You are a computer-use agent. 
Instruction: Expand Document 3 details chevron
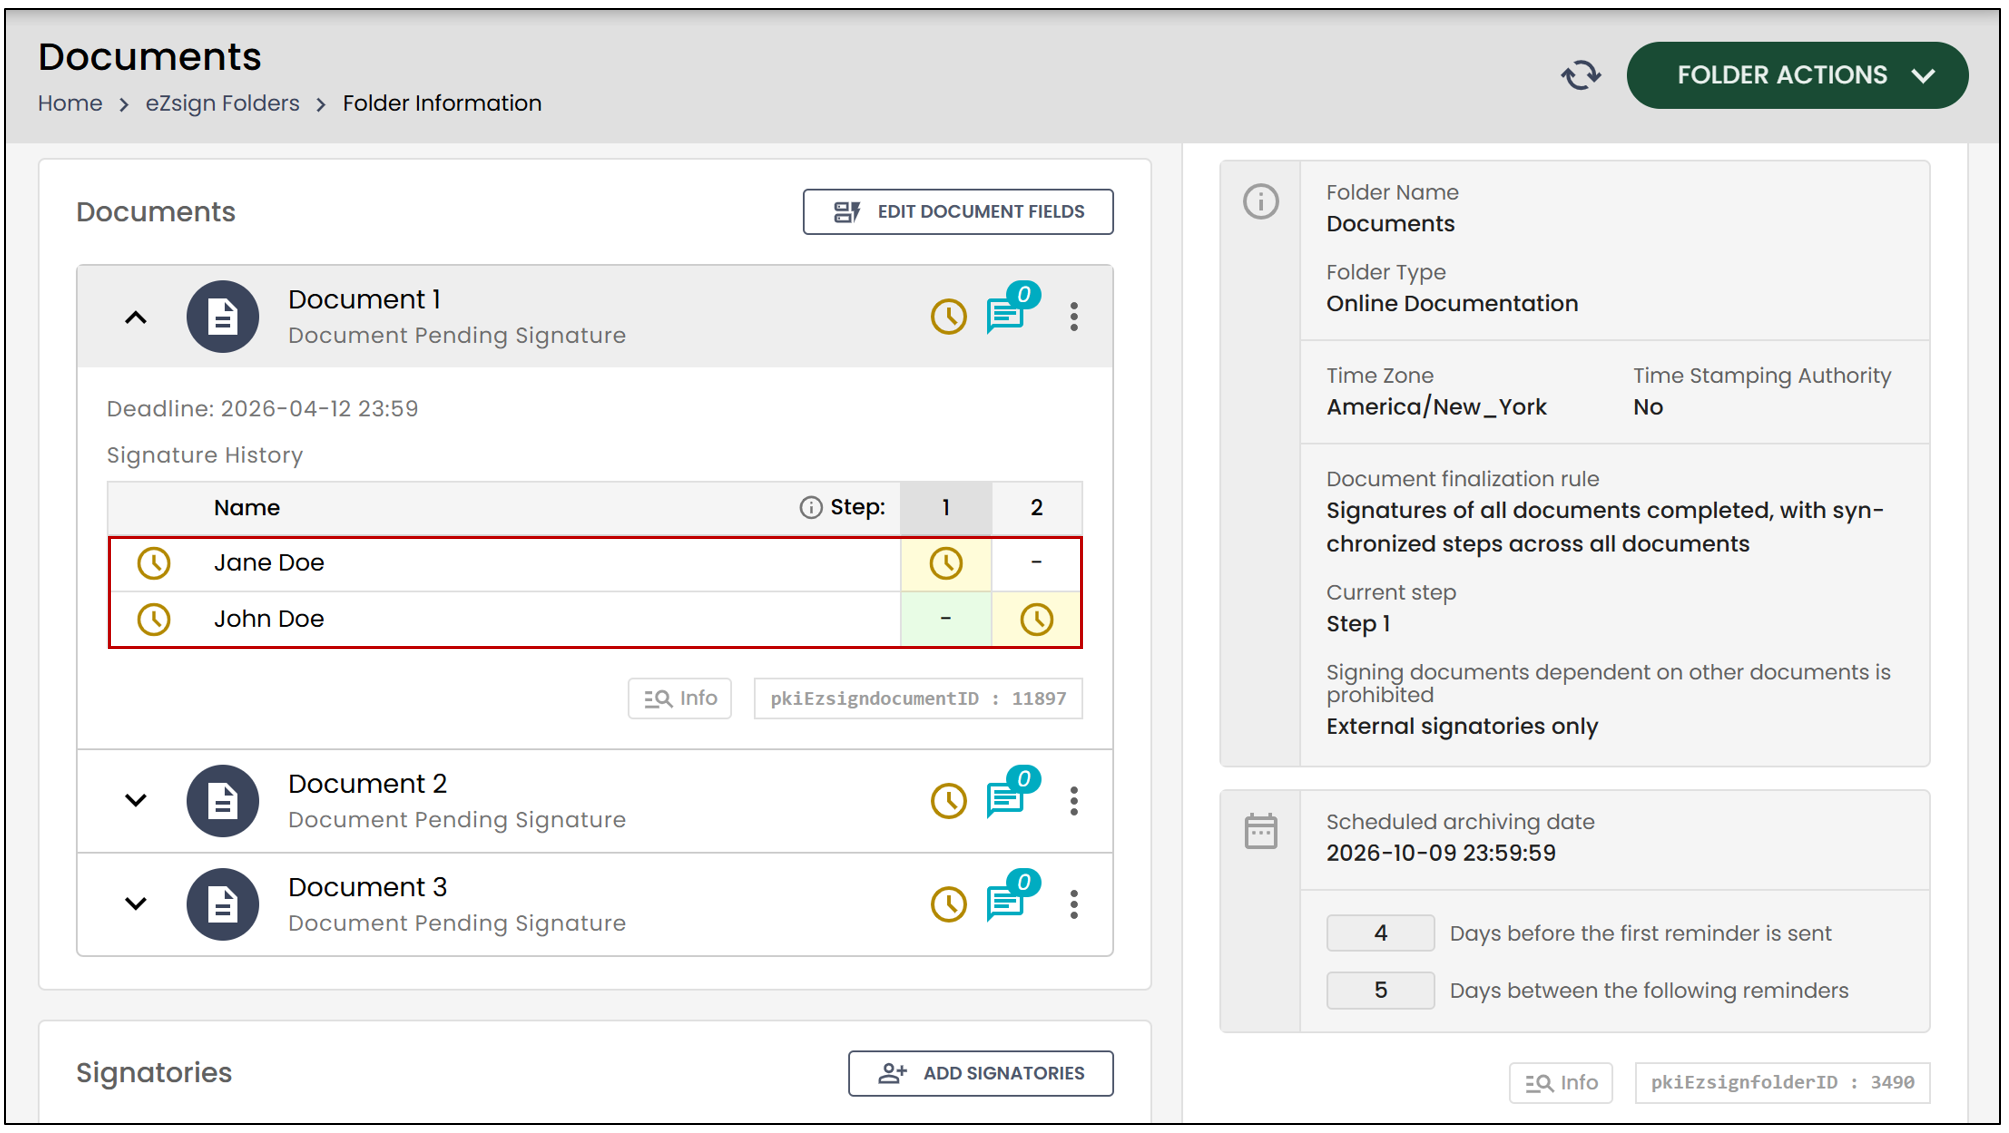[x=136, y=903]
